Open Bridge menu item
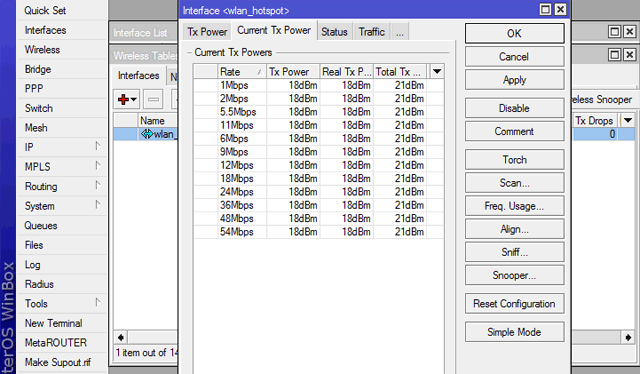This screenshot has width=640, height=374. [x=62, y=69]
